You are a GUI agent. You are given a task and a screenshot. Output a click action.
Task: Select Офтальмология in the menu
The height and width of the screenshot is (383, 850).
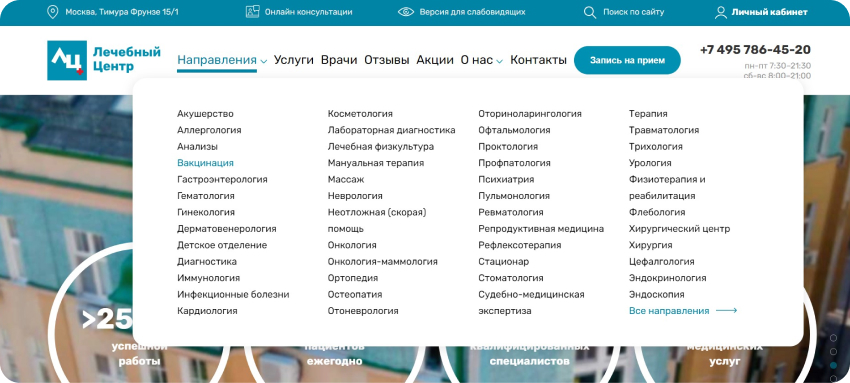tap(514, 130)
